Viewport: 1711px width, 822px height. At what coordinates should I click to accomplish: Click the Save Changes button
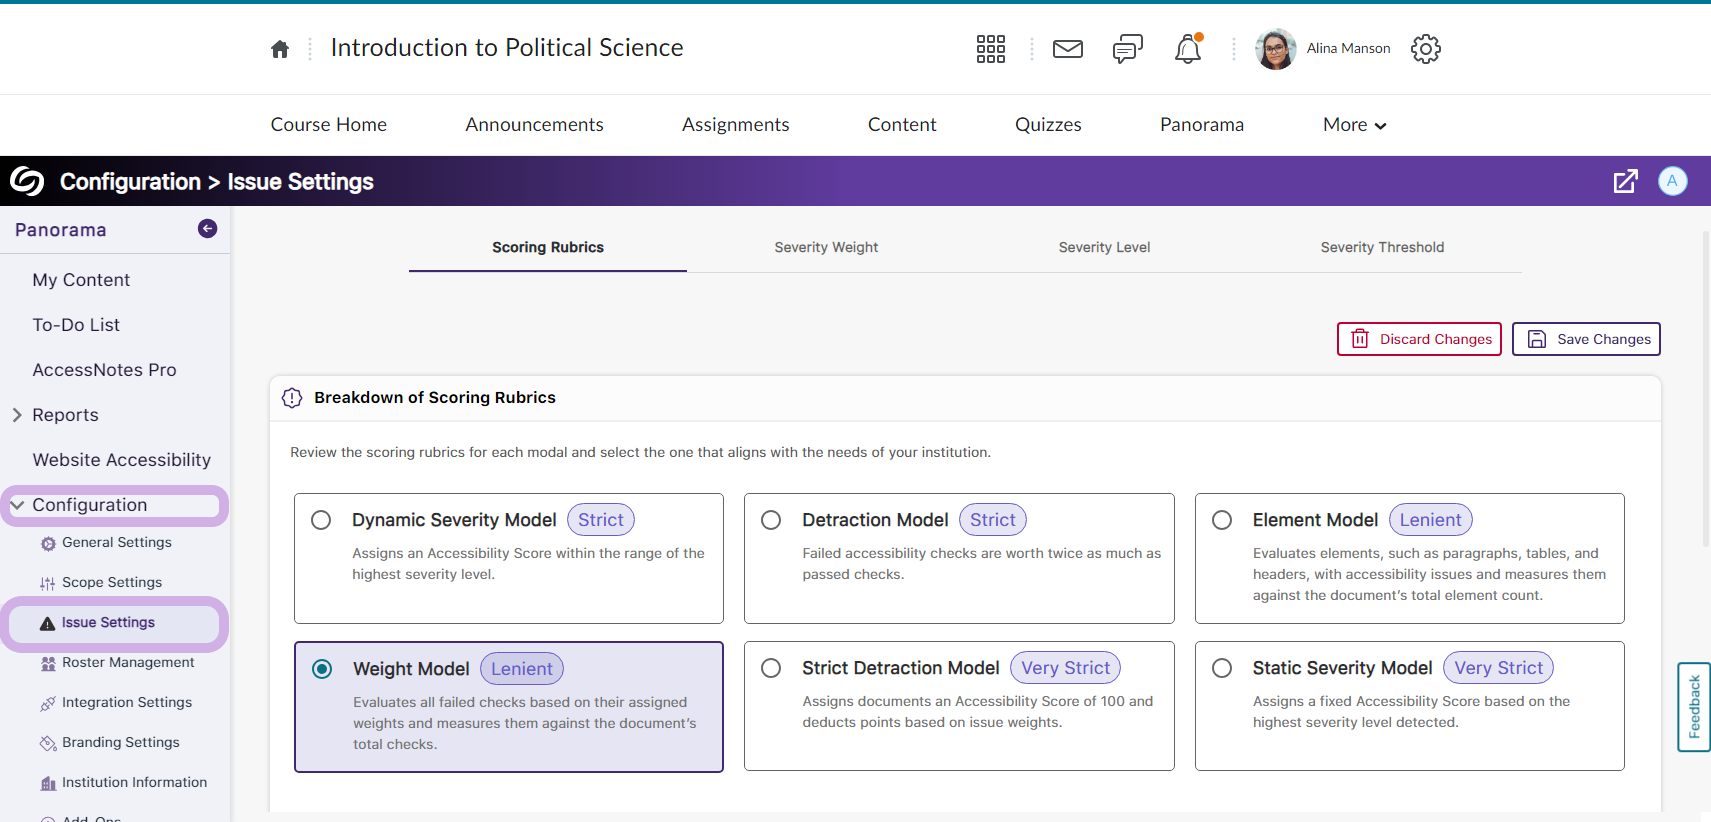click(x=1586, y=339)
